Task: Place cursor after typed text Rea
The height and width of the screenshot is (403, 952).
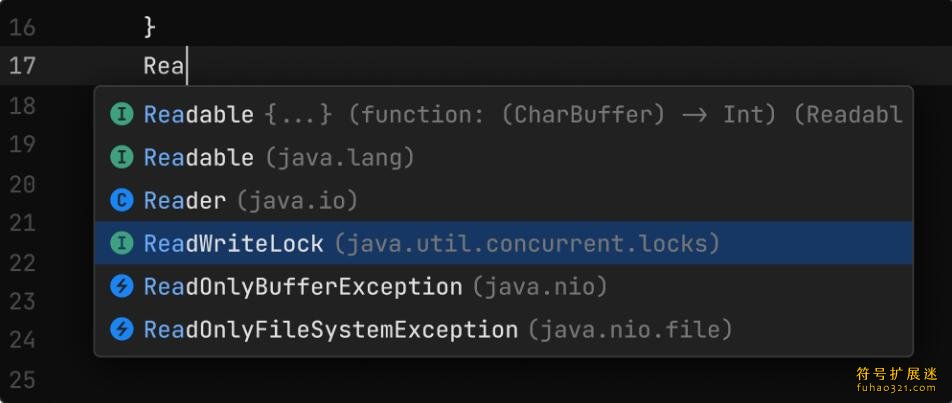Action: pyautogui.click(x=187, y=66)
